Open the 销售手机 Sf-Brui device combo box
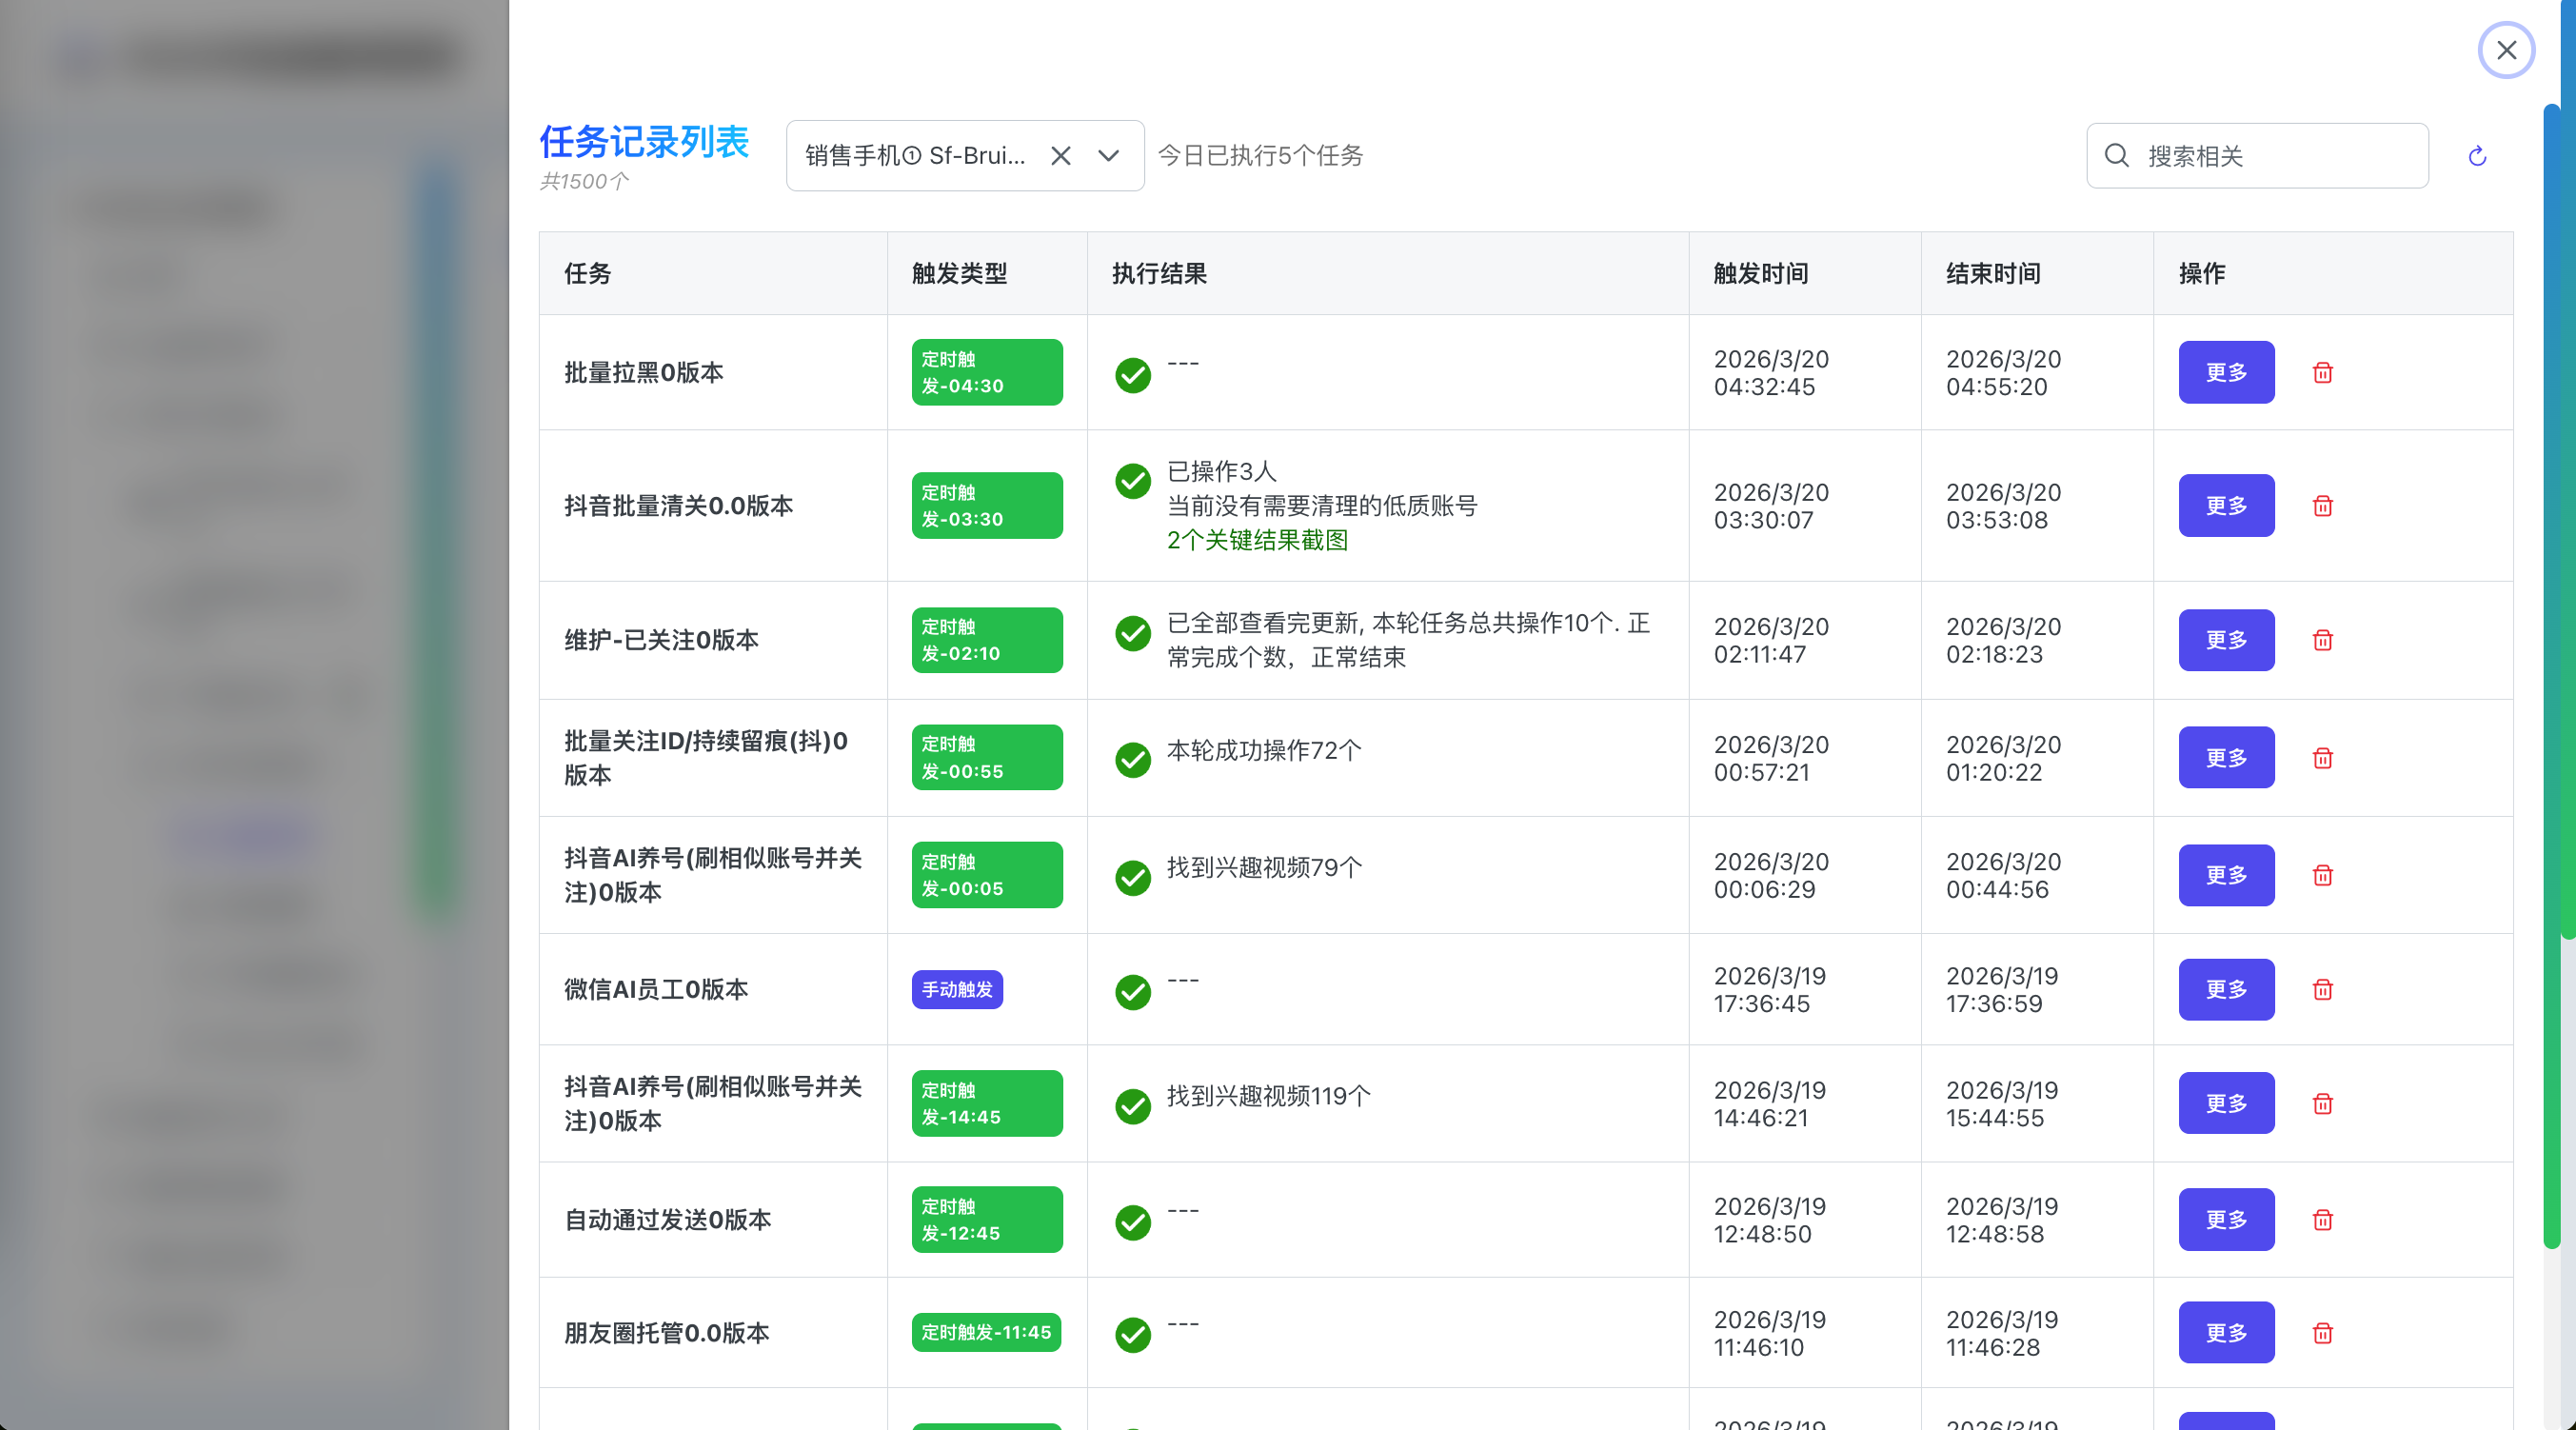The height and width of the screenshot is (1430, 2576). click(x=915, y=156)
